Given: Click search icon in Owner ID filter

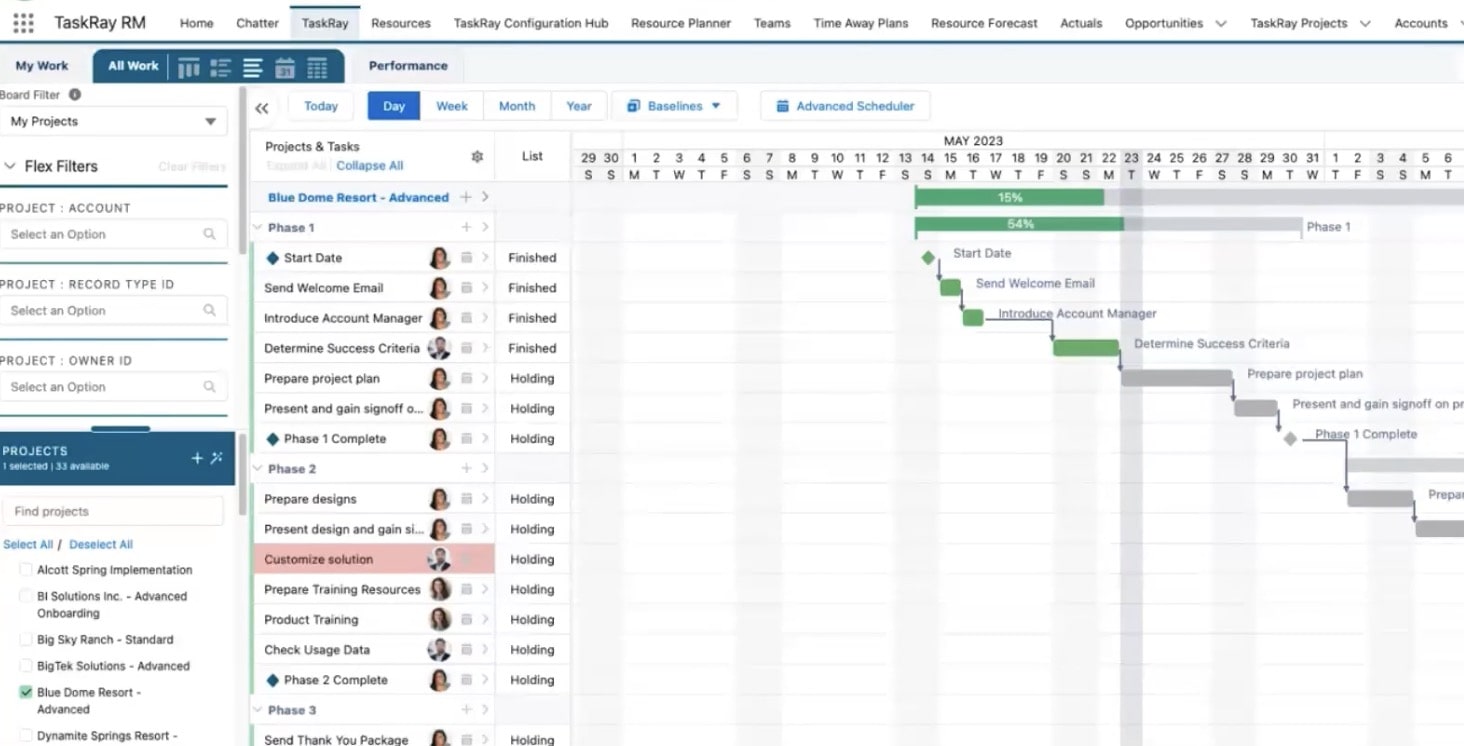Looking at the screenshot, I should (209, 387).
